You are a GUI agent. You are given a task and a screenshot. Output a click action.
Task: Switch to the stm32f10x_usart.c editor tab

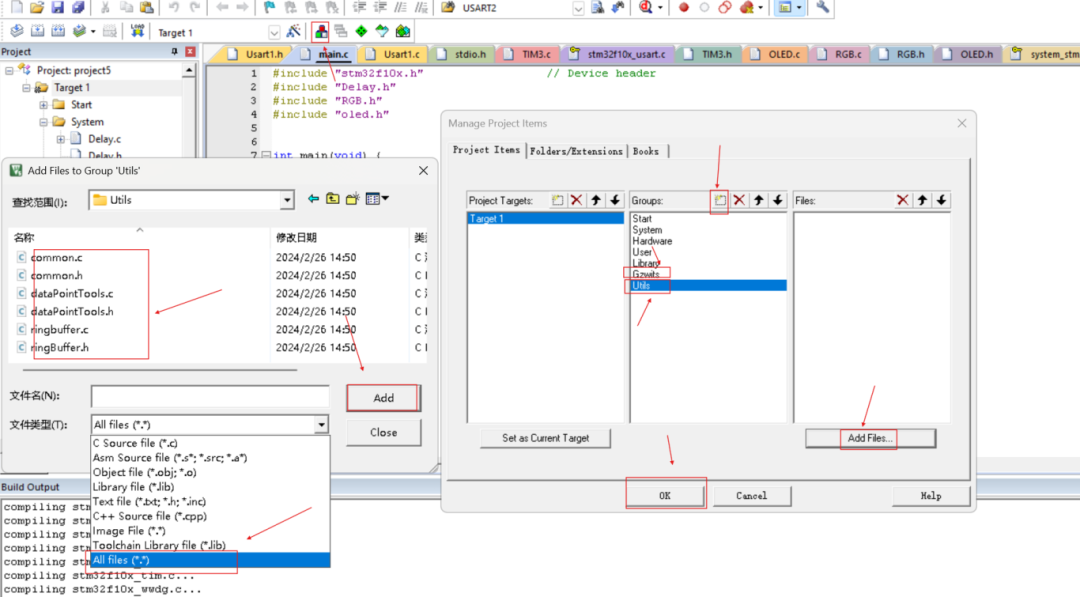[x=619, y=54]
